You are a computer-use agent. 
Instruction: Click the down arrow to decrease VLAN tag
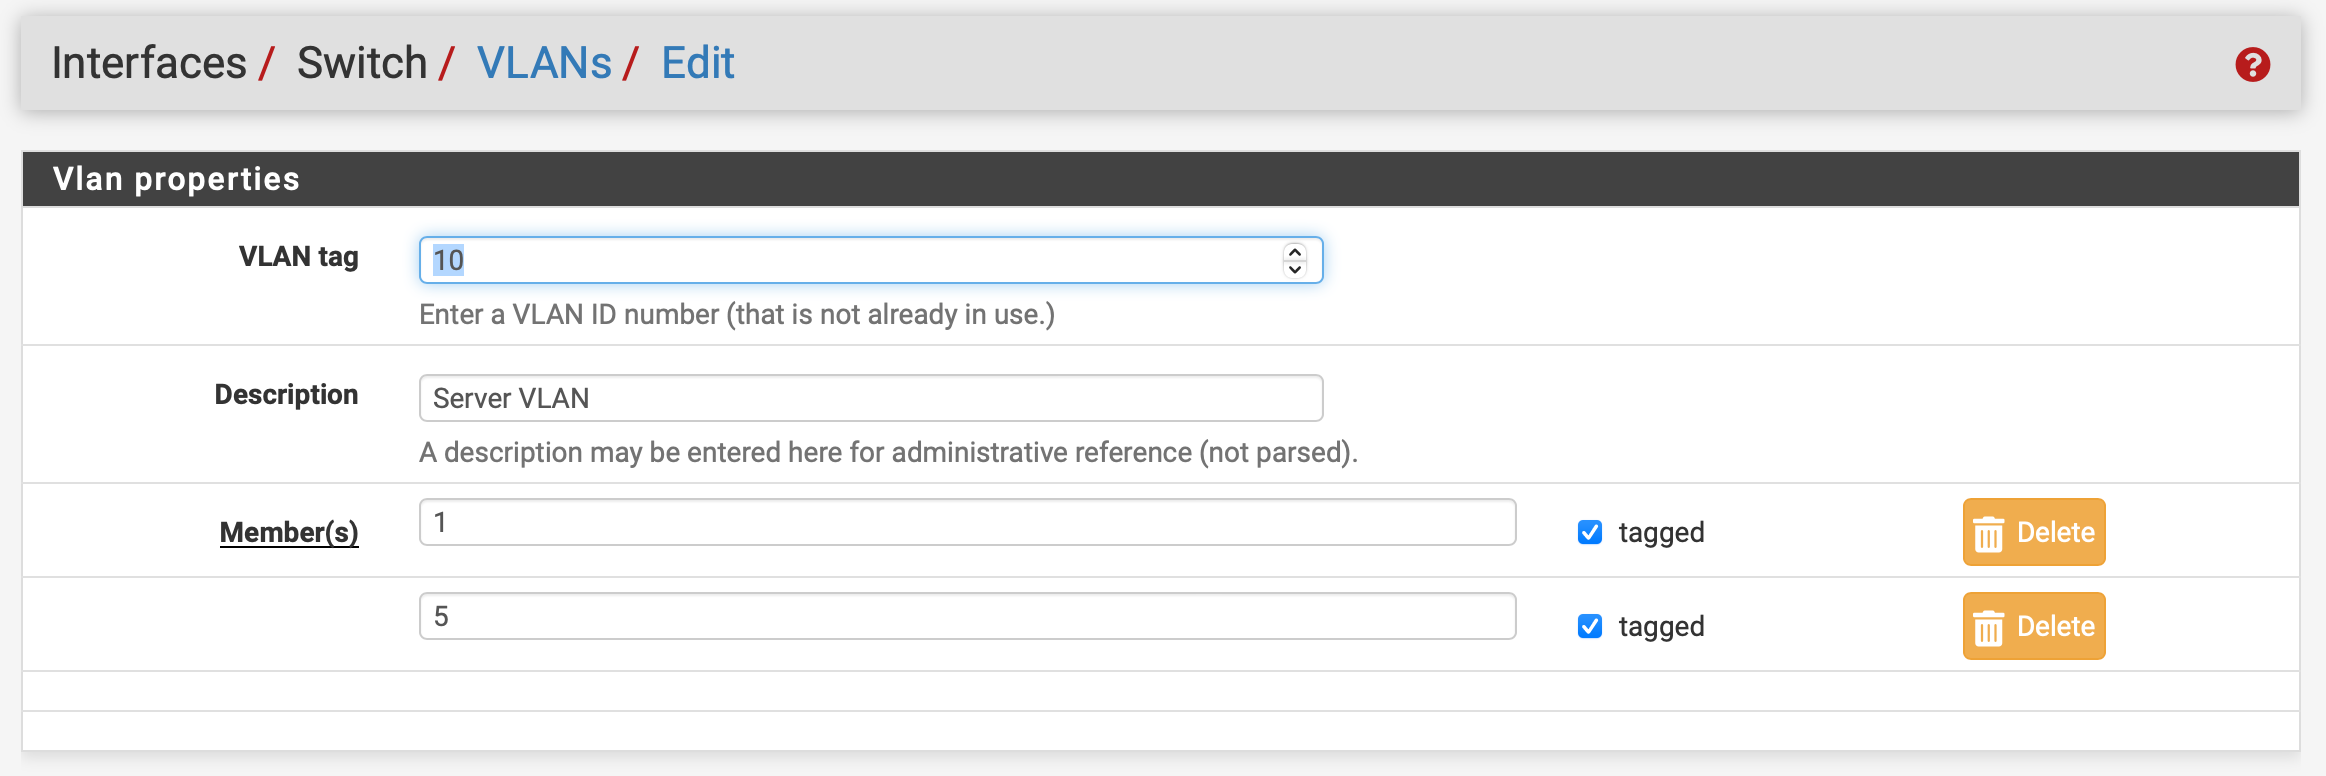tap(1293, 269)
